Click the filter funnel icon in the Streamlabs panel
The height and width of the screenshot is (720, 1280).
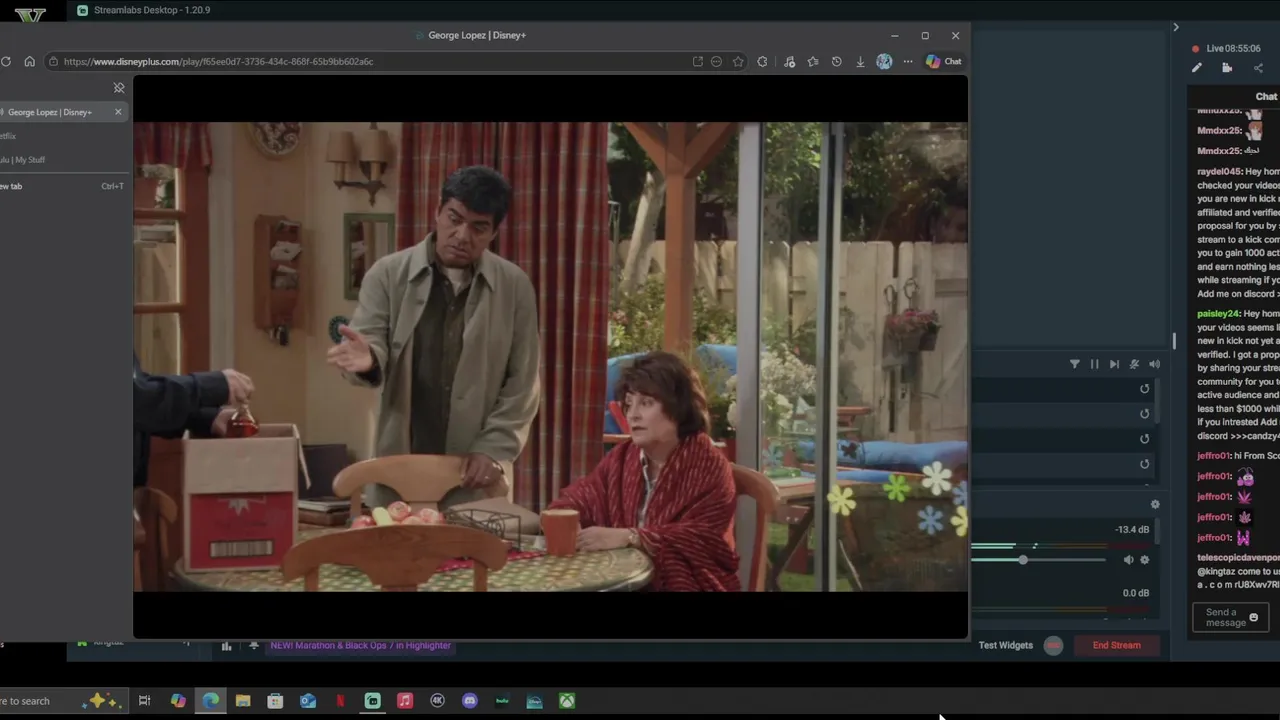pyautogui.click(x=1075, y=364)
